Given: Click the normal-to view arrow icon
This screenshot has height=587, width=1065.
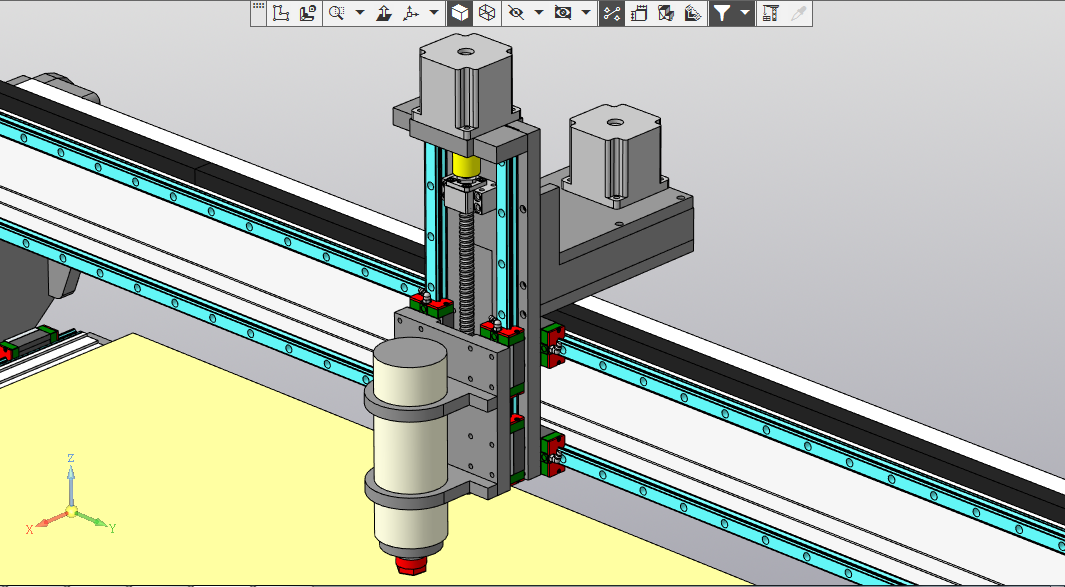Looking at the screenshot, I should (384, 13).
